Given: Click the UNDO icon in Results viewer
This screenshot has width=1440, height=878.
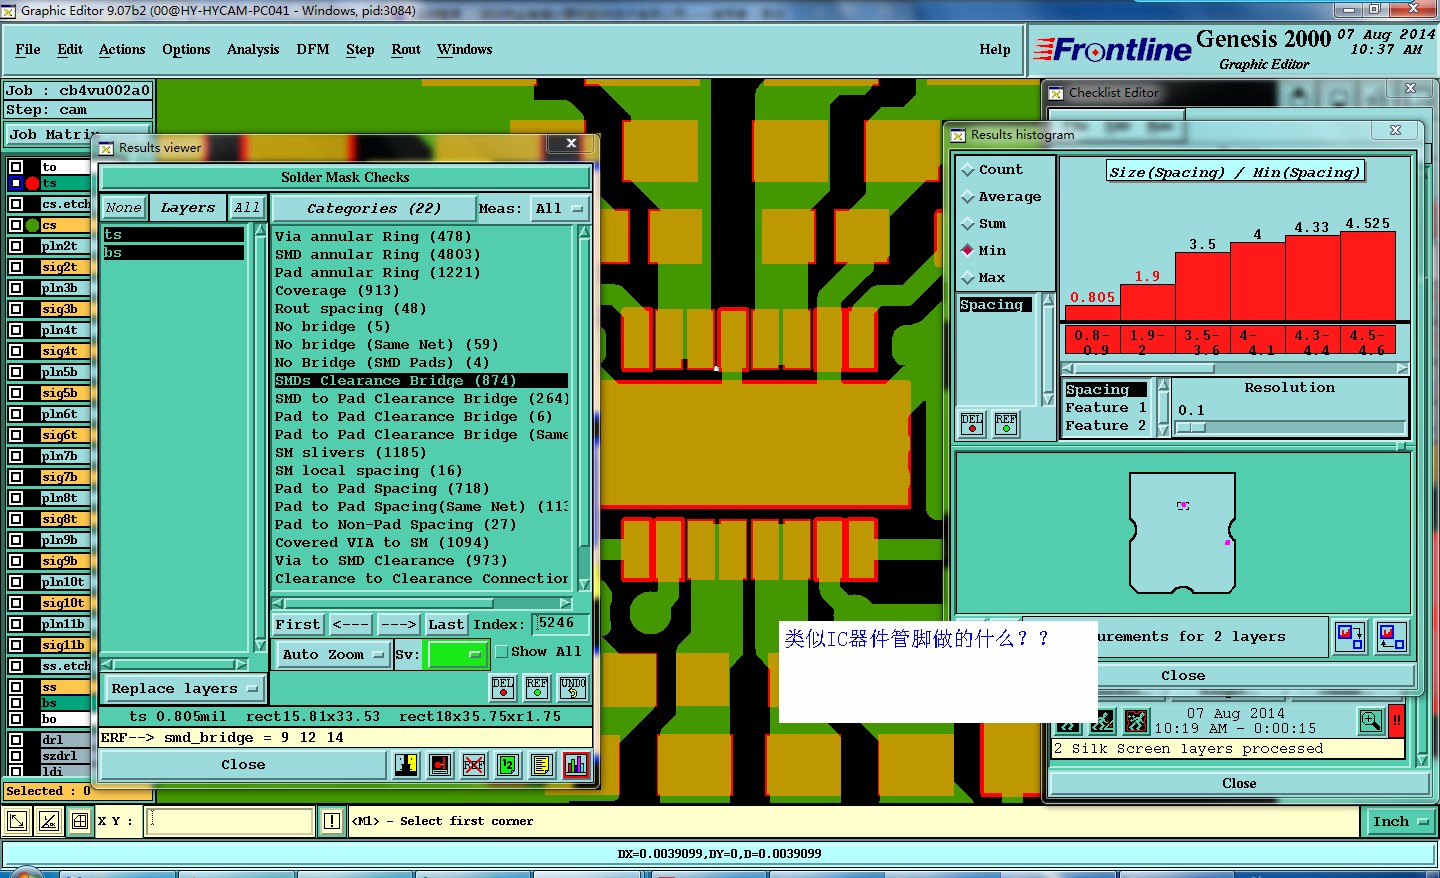Looking at the screenshot, I should pyautogui.click(x=573, y=688).
